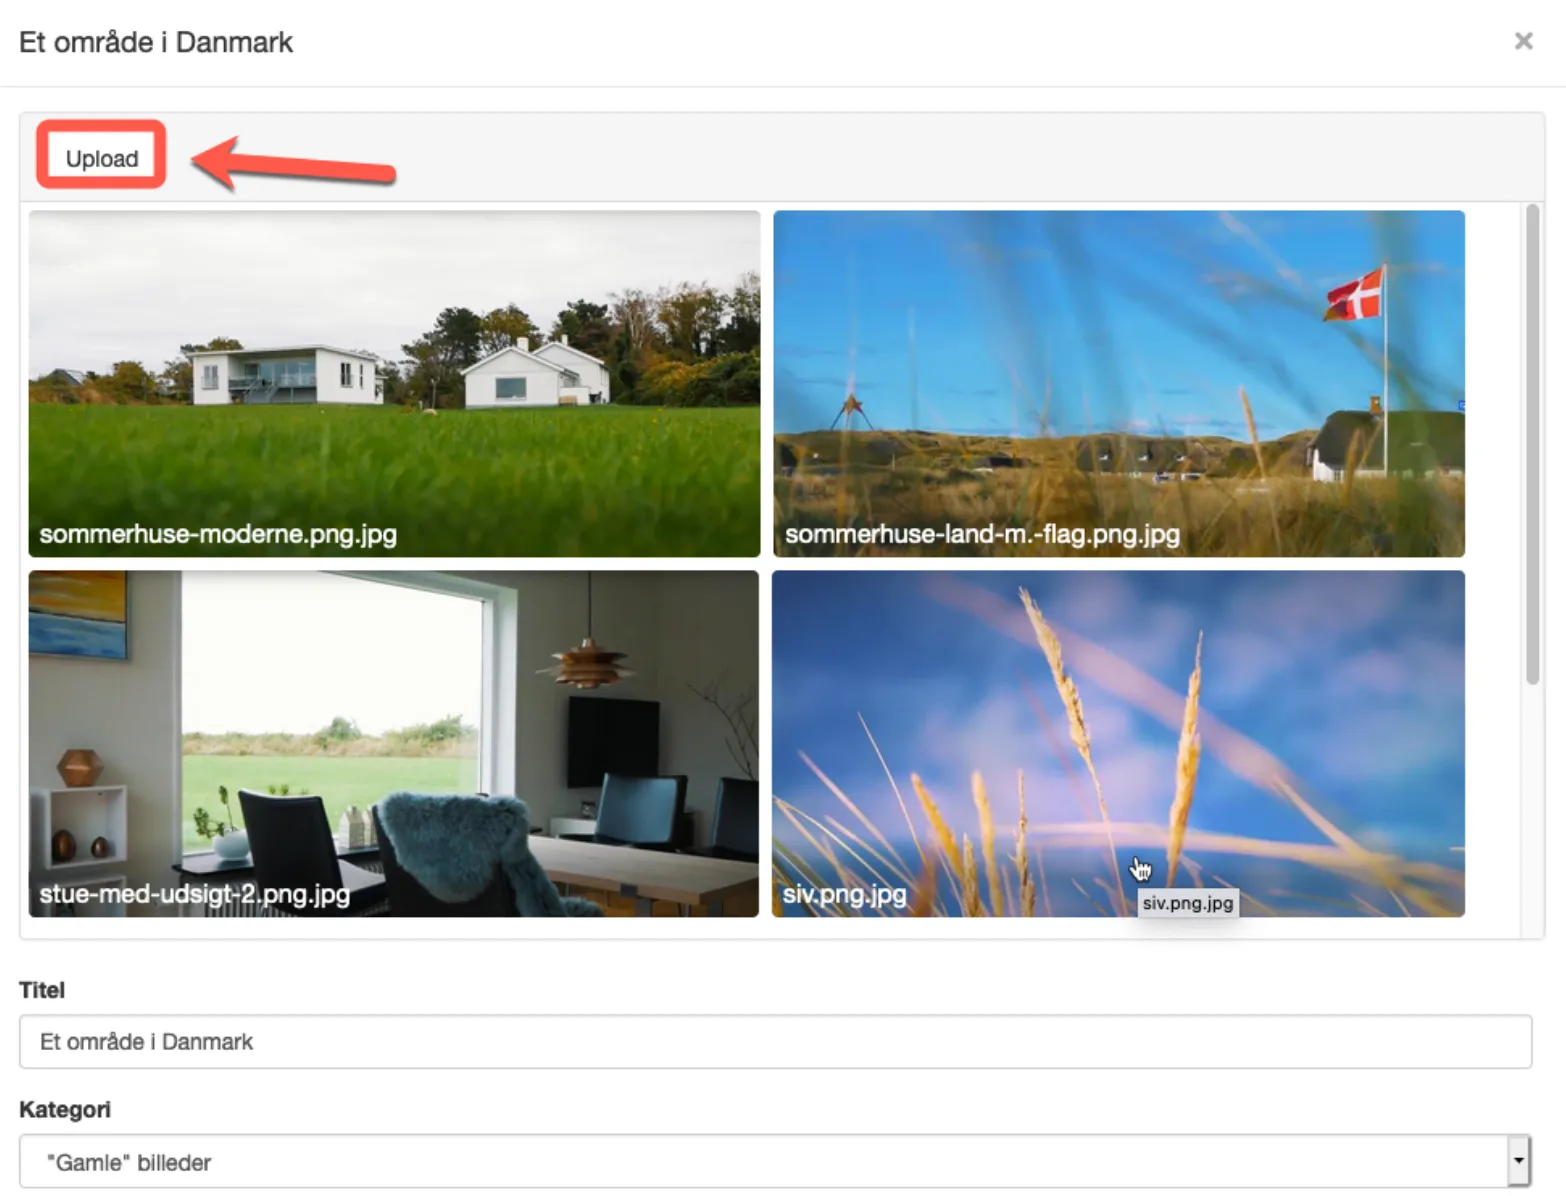Click the dialog heading Et område i Danmark
Viewport: 1566px width, 1196px height.
coord(156,42)
